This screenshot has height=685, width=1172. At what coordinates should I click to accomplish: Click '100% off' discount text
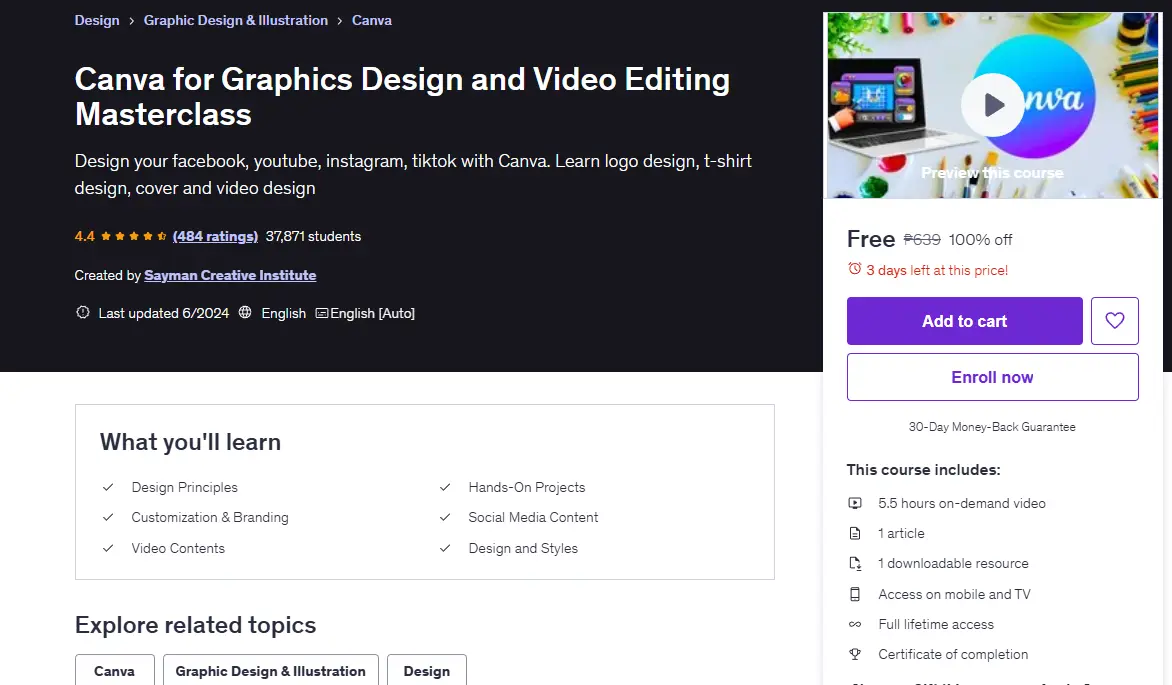coord(981,239)
